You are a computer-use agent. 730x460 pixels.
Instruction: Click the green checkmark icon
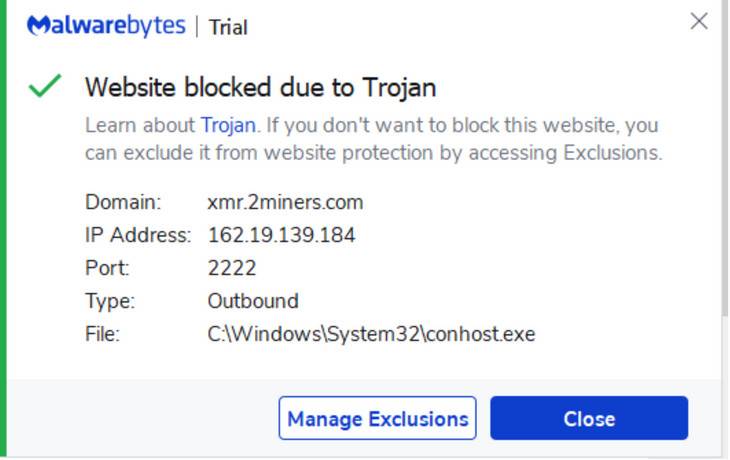(x=45, y=87)
